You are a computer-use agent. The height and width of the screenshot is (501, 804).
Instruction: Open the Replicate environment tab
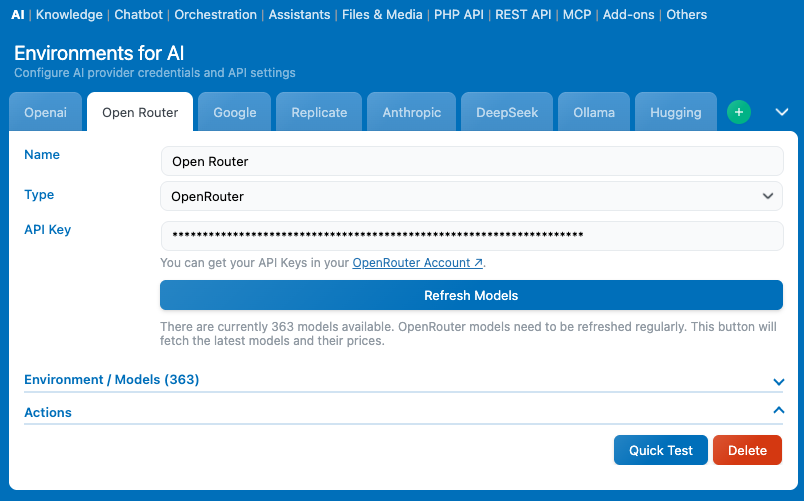tap(319, 112)
